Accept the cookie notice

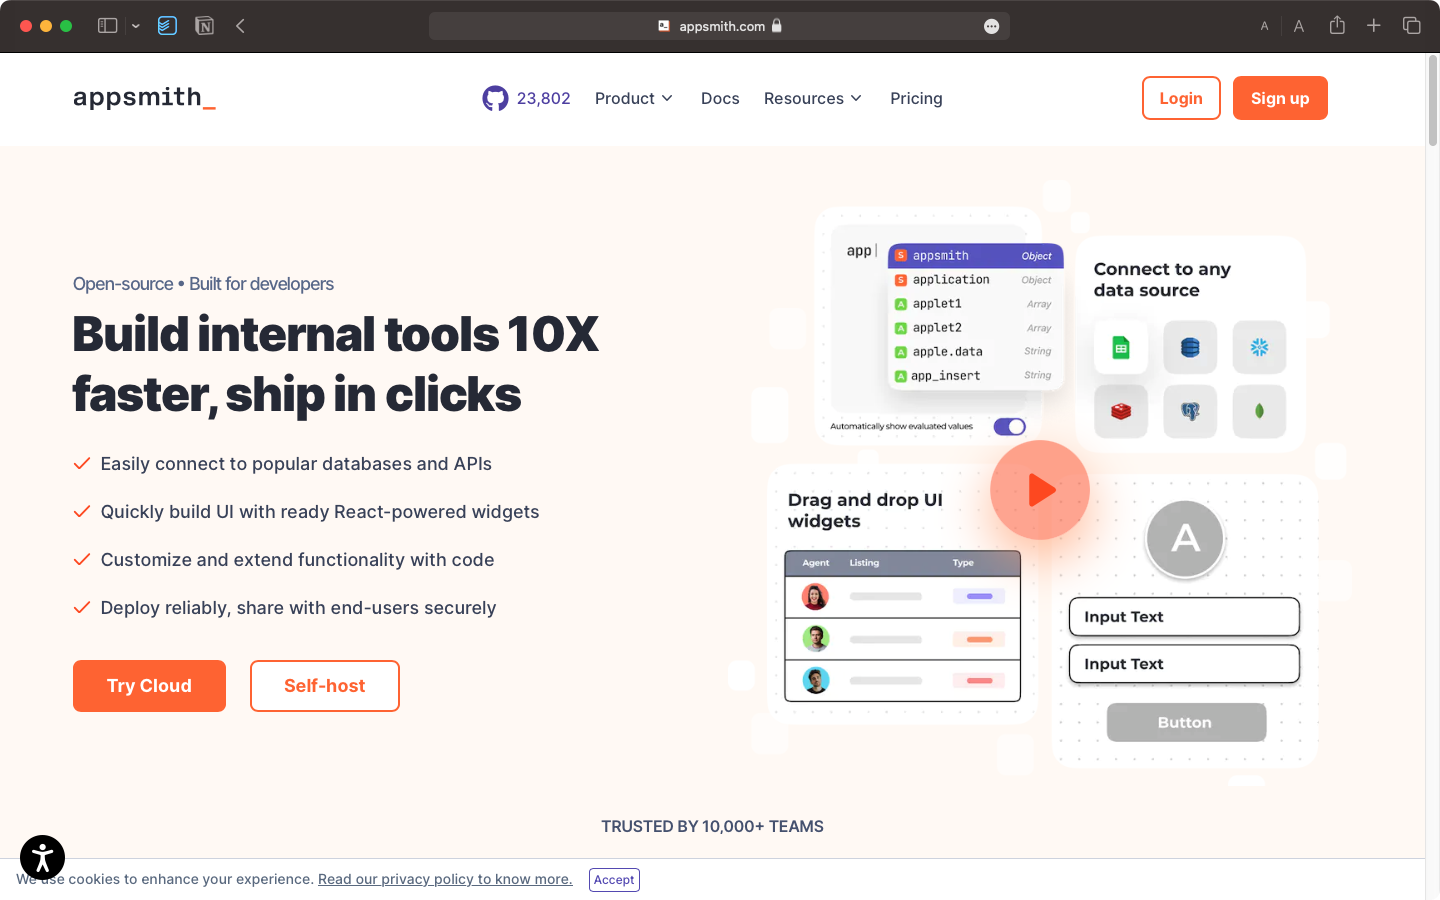(x=614, y=880)
